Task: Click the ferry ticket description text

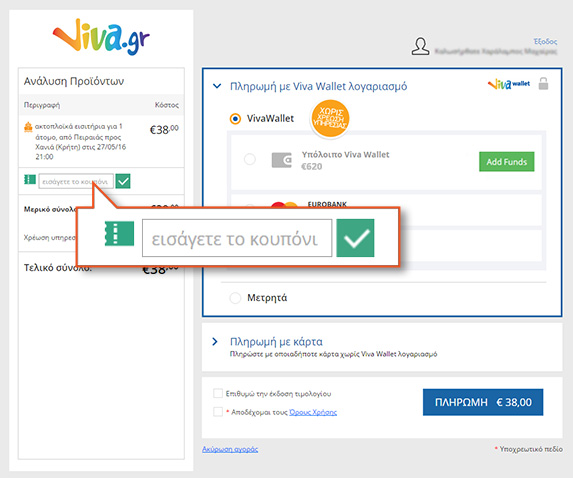Action: coord(80,141)
